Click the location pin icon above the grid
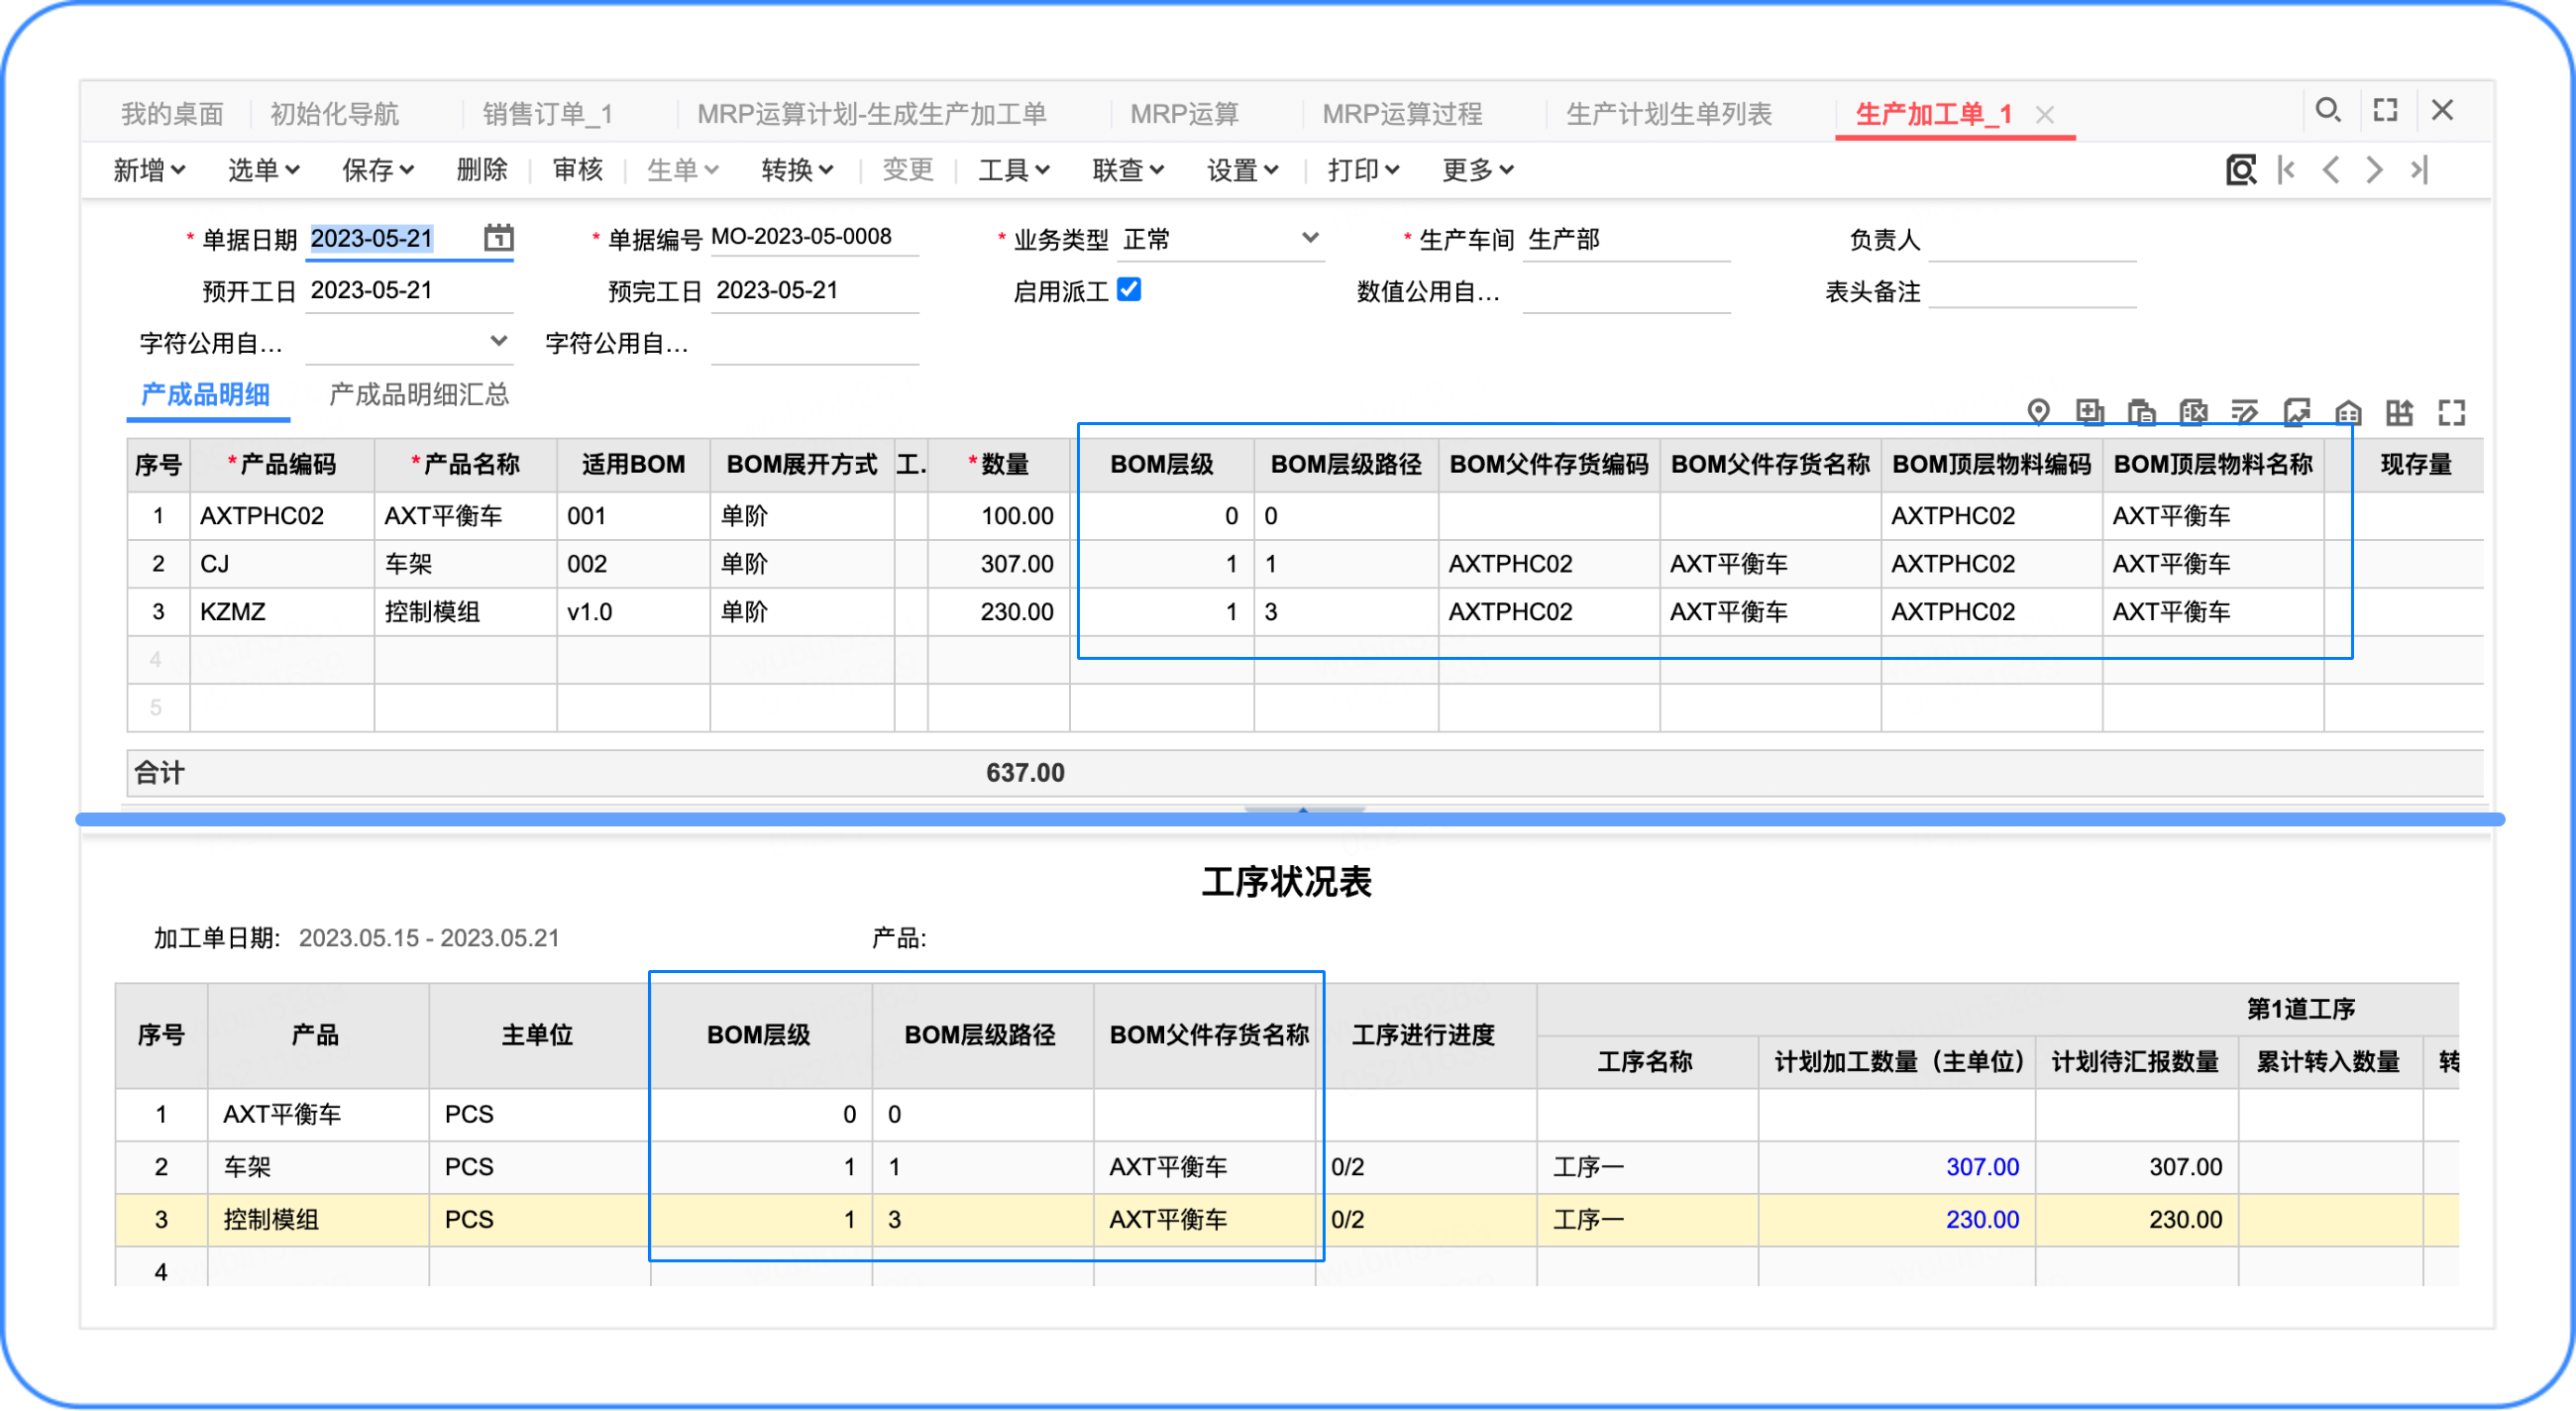This screenshot has height=1411, width=2576. [2038, 412]
